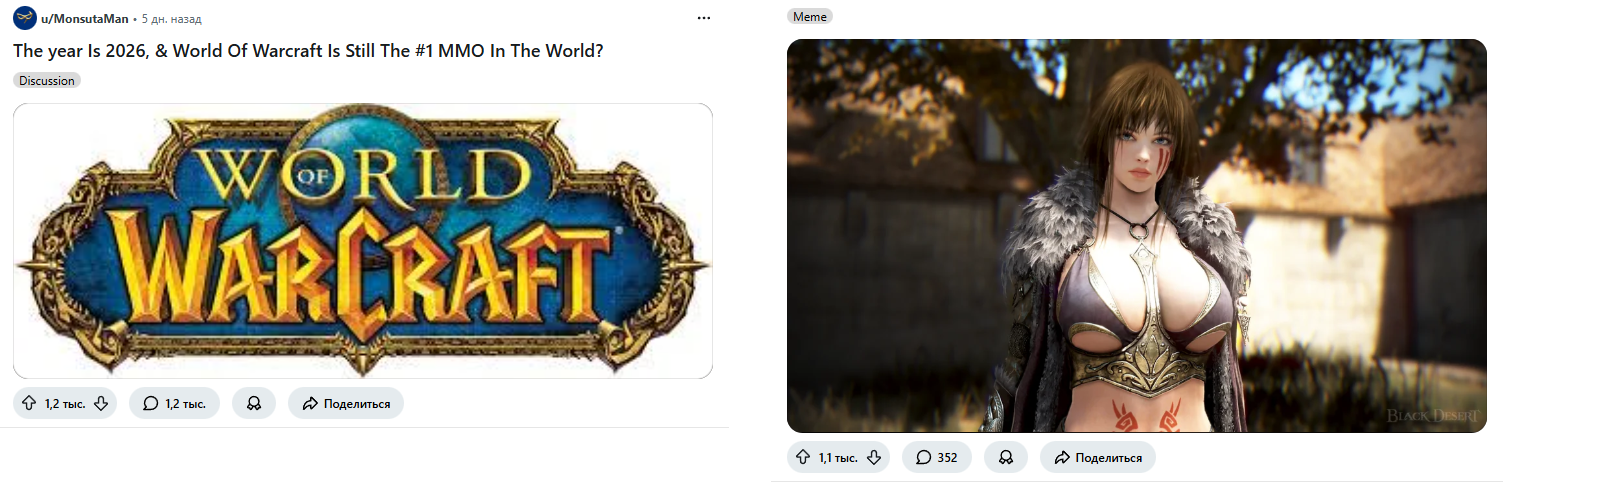
Task: Click Поделиться under the Meme post
Action: click(1098, 457)
